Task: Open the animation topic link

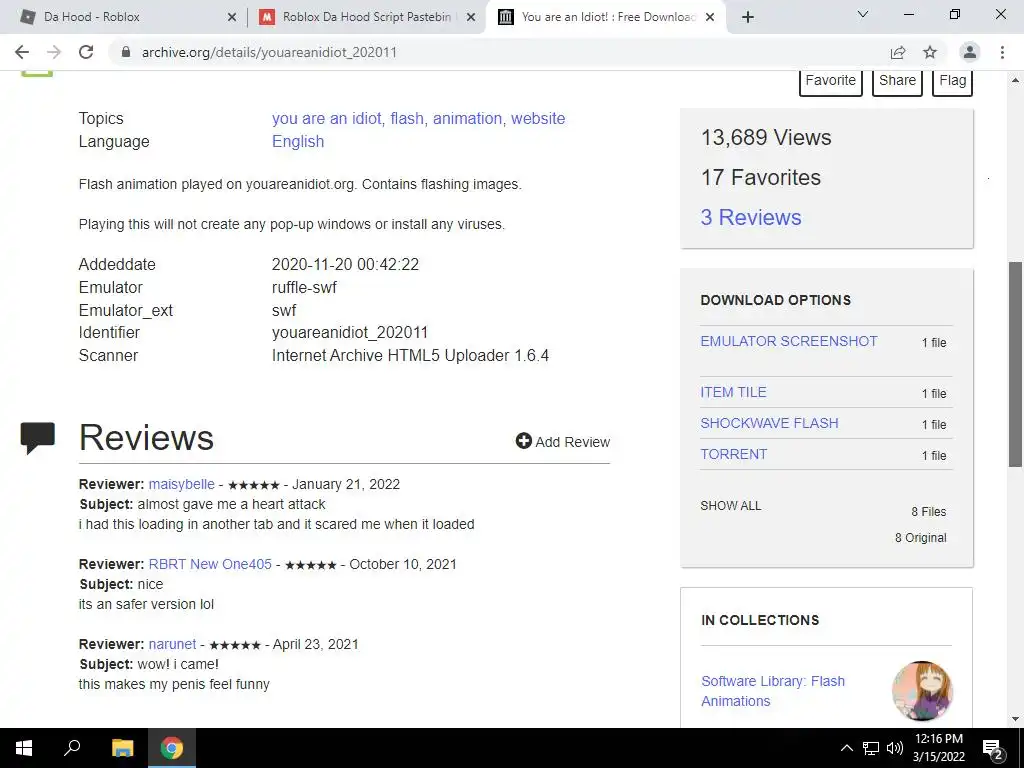Action: (x=468, y=118)
